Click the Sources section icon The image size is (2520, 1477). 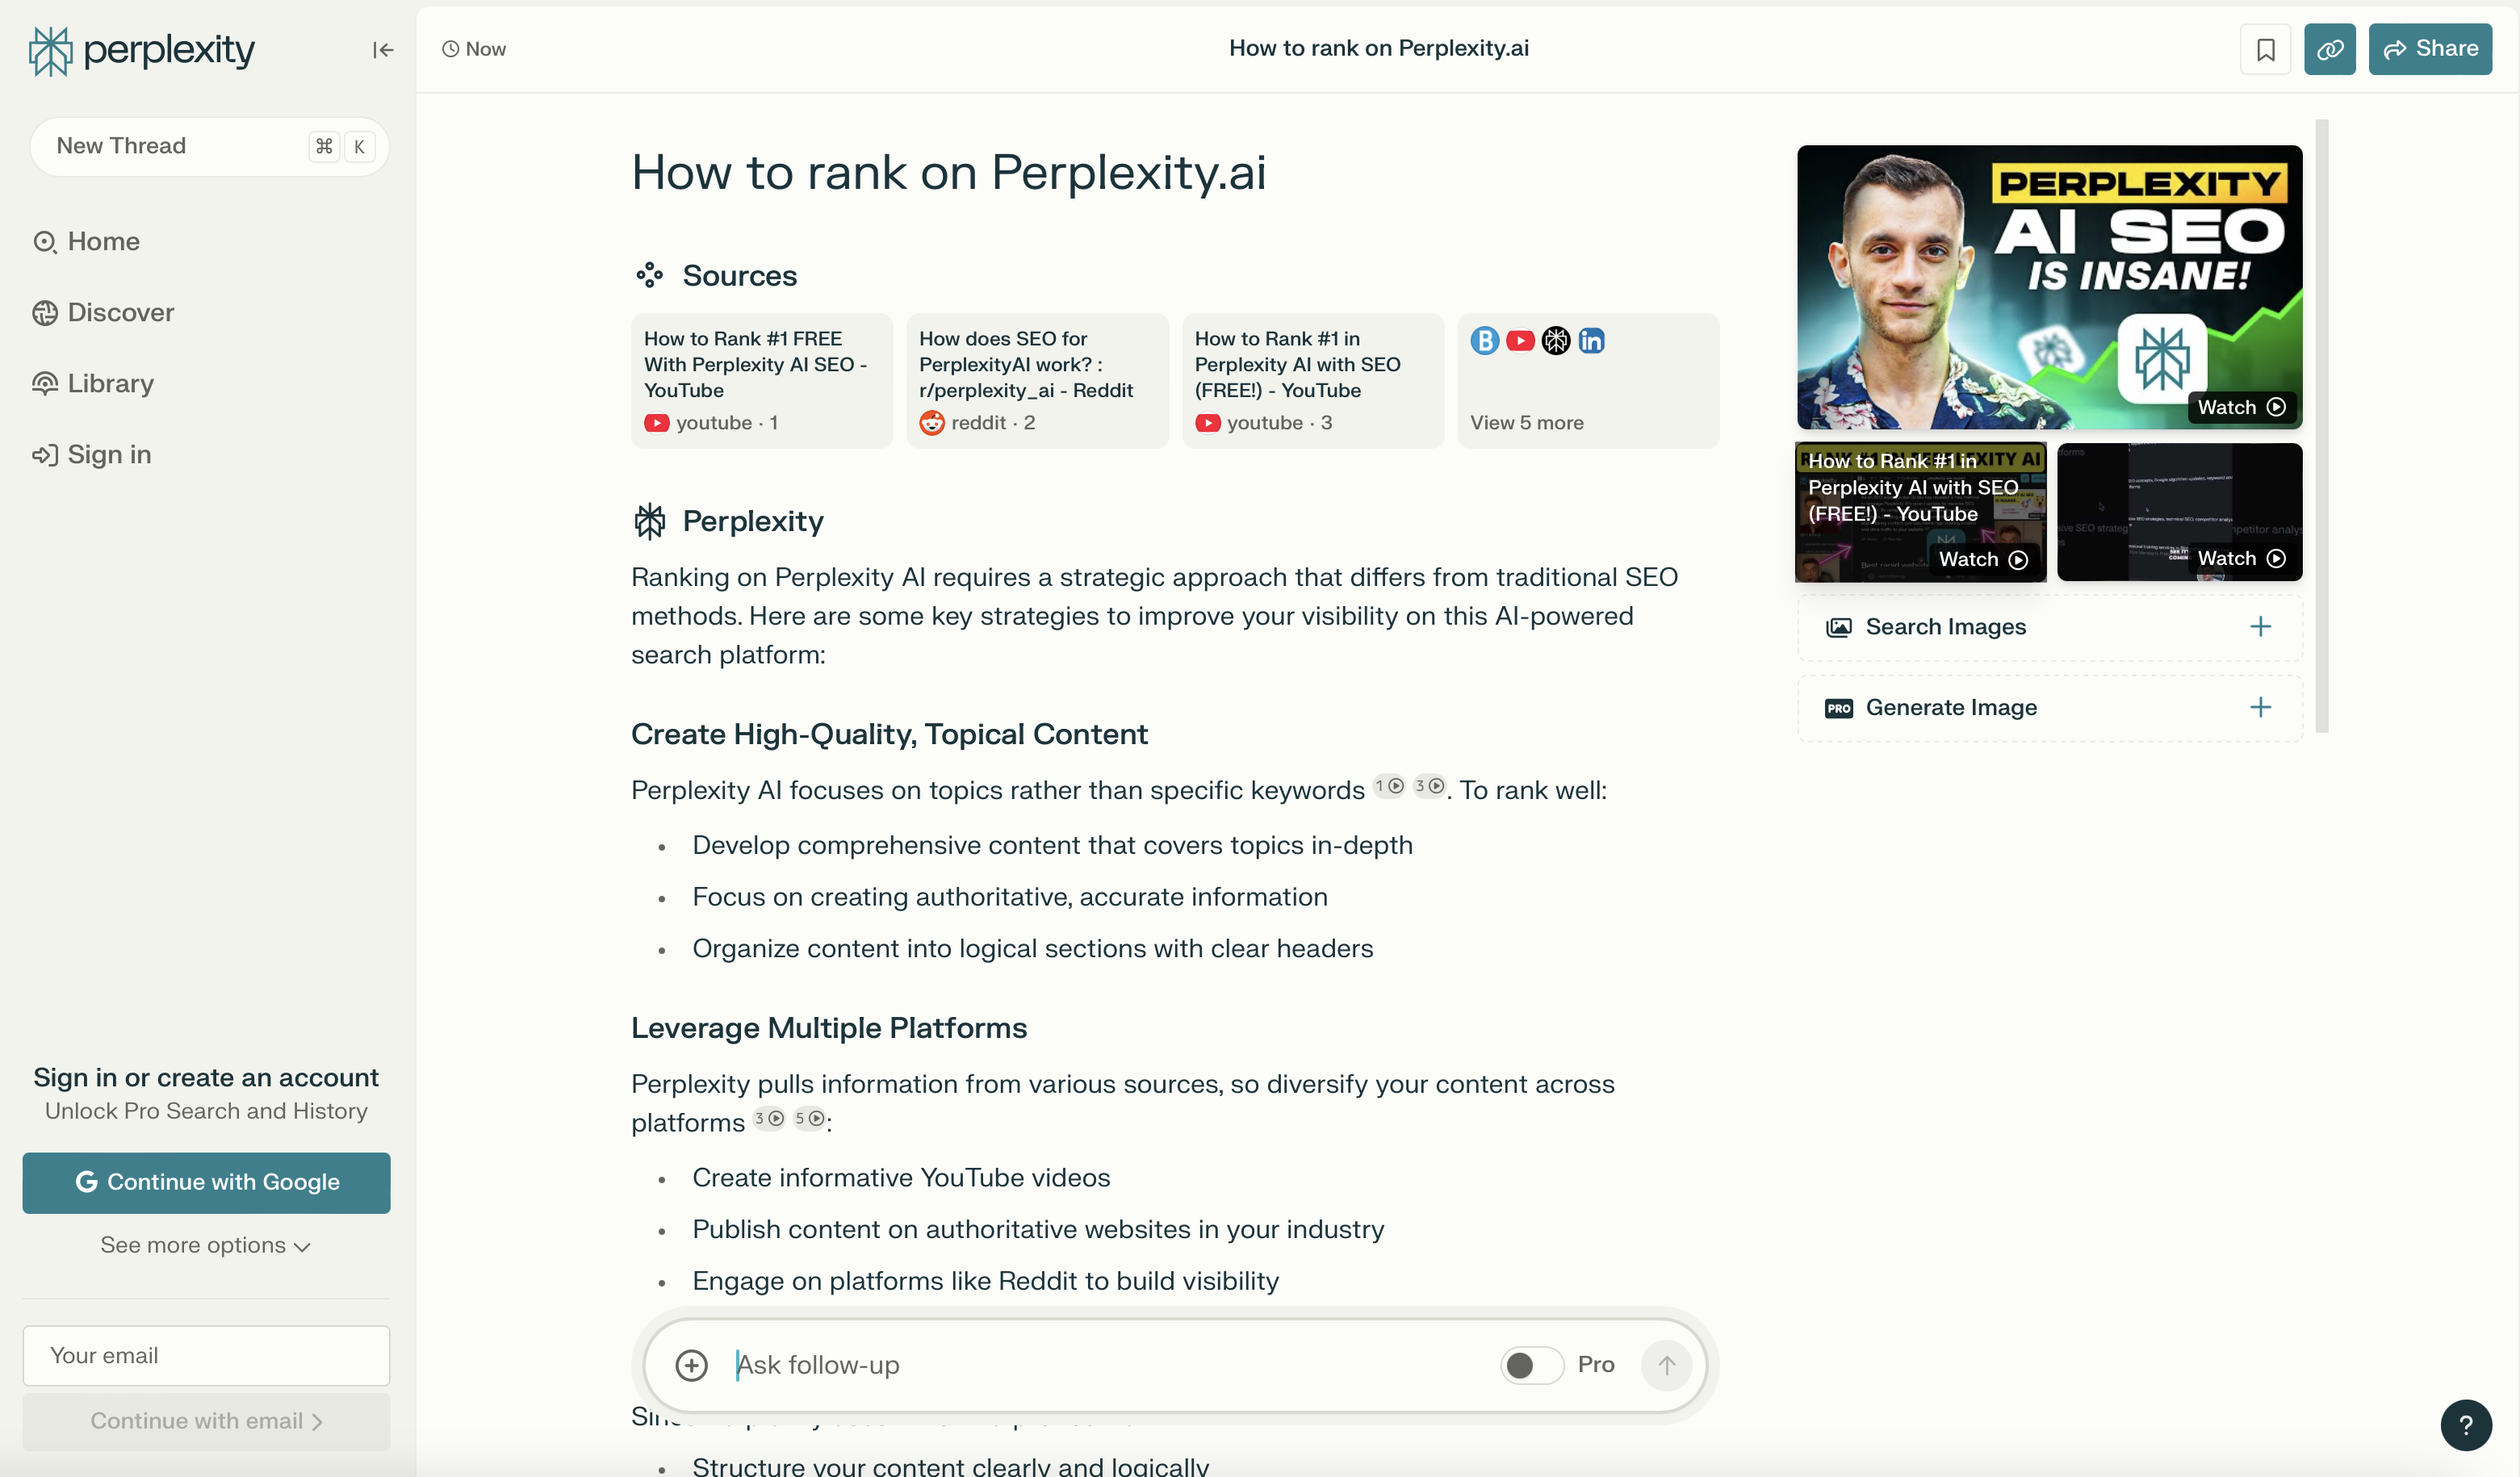[x=649, y=276]
